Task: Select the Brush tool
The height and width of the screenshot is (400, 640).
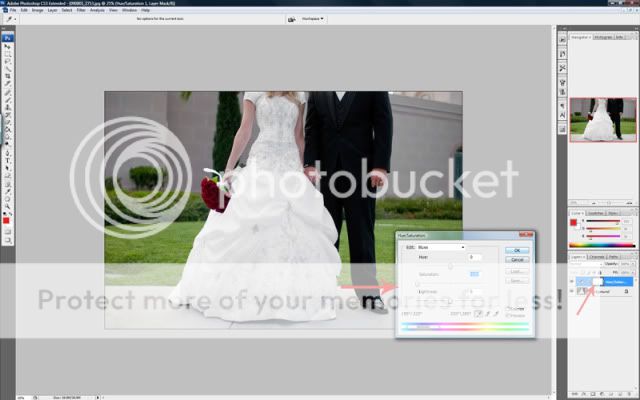Action: click(x=8, y=99)
